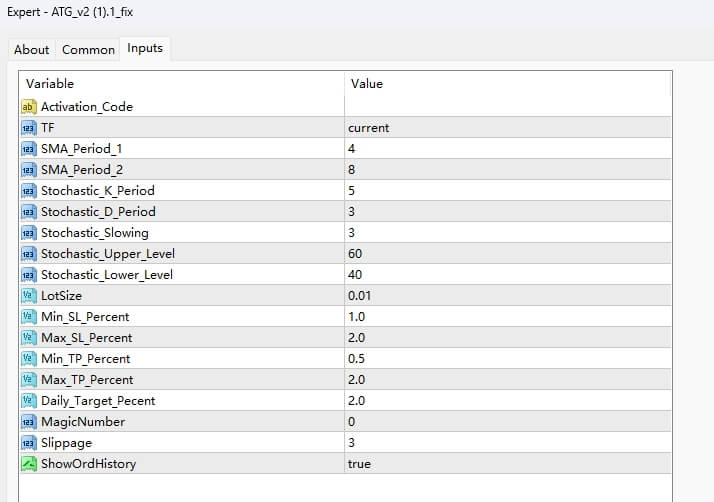Switch to the About tab
This screenshot has height=502, width=714.
(32, 49)
